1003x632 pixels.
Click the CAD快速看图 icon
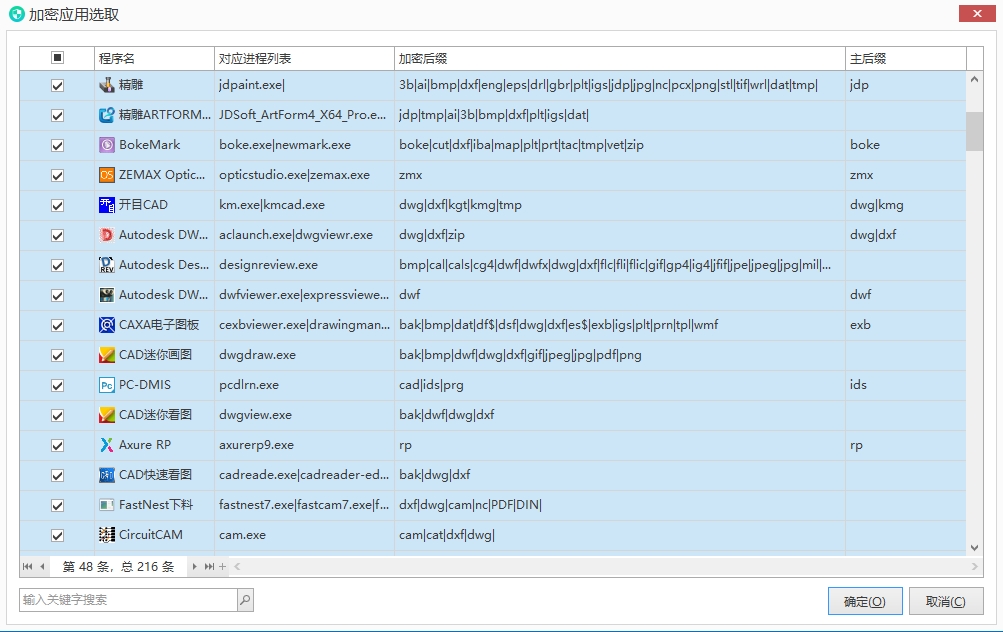click(107, 475)
